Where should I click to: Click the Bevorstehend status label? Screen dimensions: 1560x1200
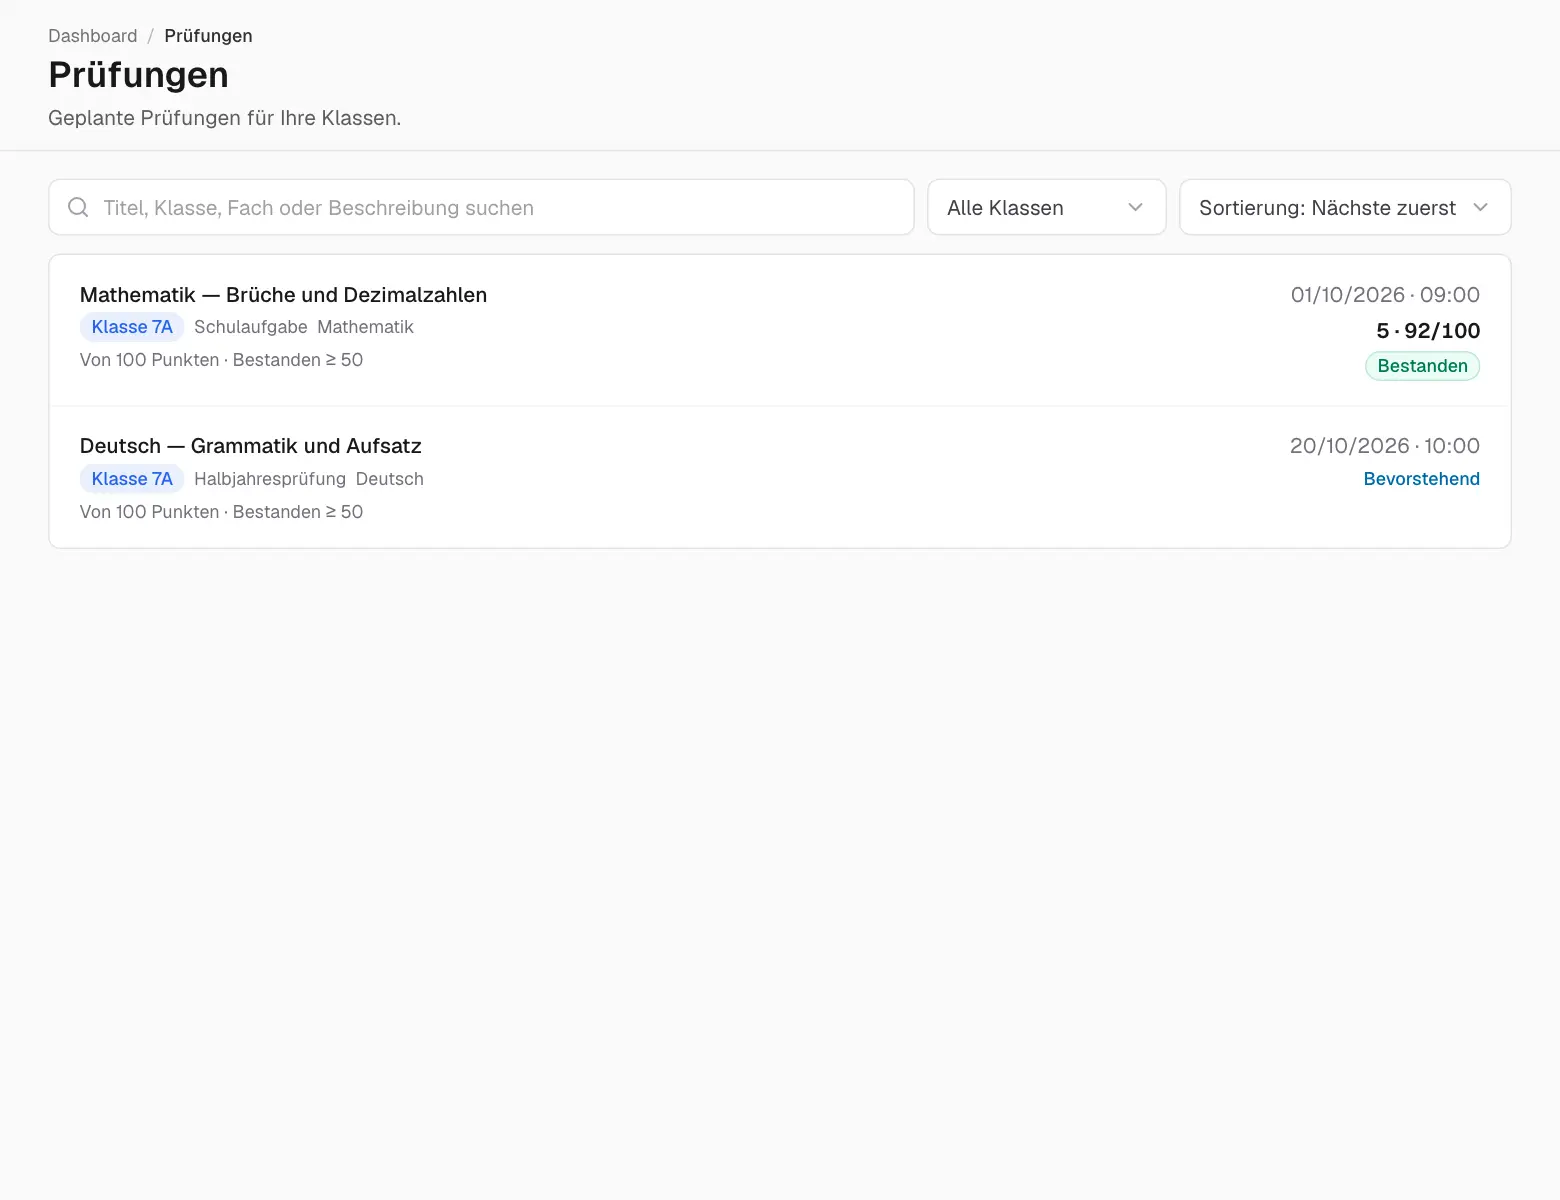pos(1421,479)
